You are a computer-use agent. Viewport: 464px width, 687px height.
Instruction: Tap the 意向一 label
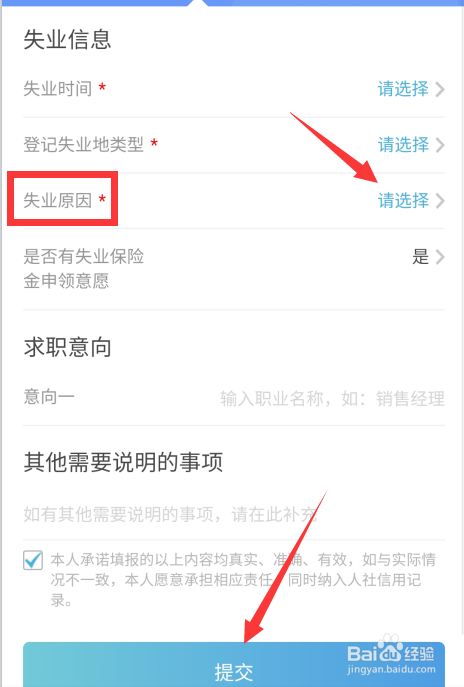(49, 397)
